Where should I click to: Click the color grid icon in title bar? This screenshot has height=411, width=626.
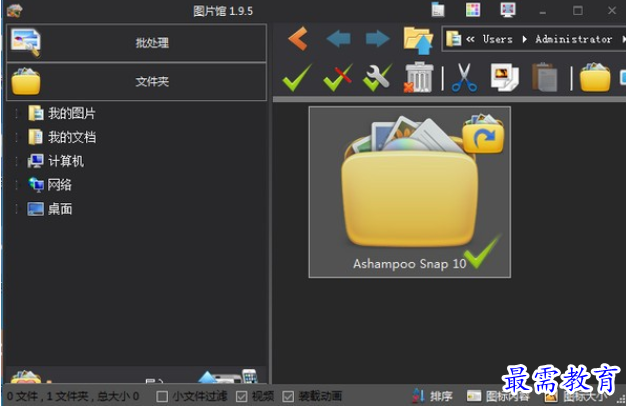tap(473, 10)
